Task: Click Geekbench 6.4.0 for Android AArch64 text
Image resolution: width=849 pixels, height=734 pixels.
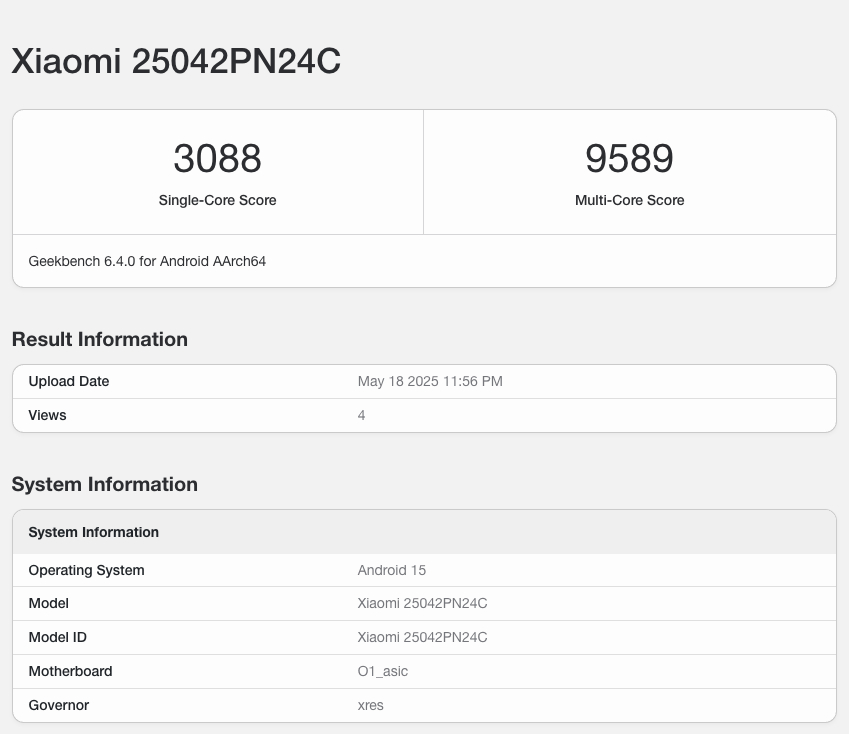Action: 147,261
